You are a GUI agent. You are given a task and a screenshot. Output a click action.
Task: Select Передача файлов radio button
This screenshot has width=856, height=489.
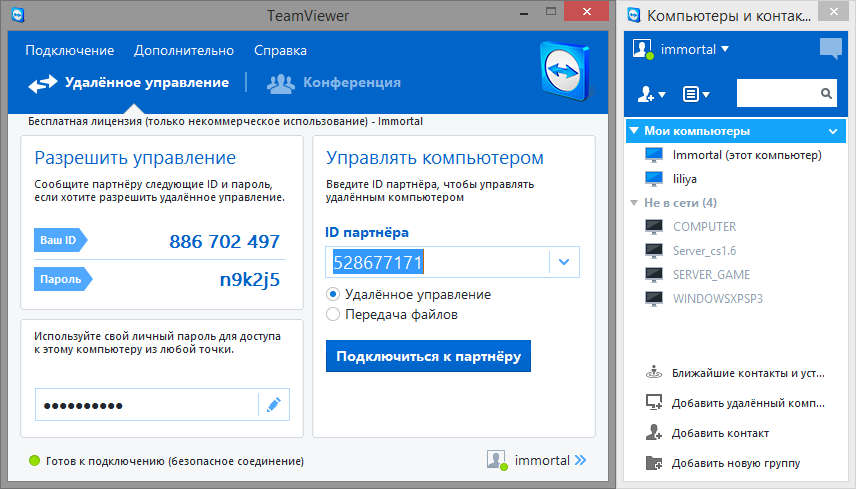[333, 314]
